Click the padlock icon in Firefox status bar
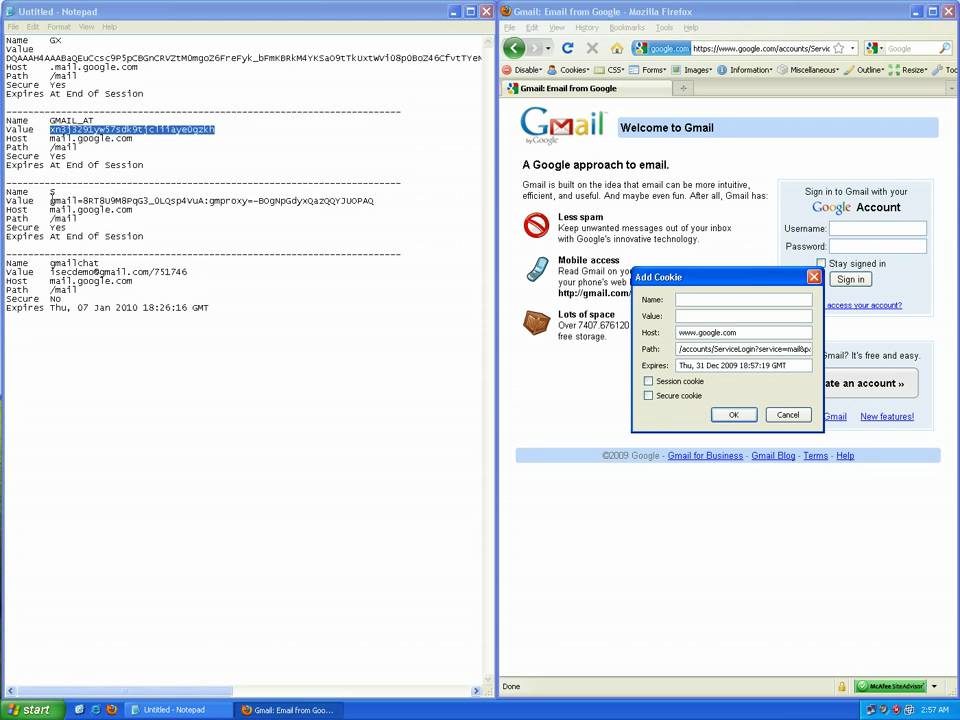 tap(842, 686)
